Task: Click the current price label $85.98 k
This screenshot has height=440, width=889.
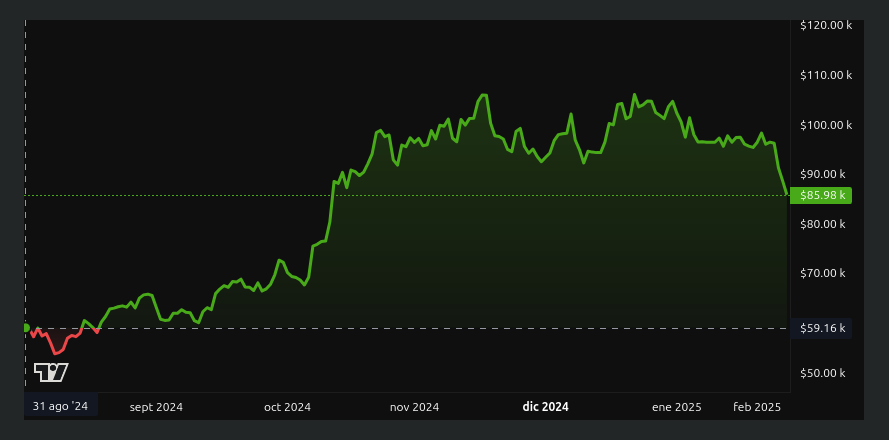Action: coord(821,195)
